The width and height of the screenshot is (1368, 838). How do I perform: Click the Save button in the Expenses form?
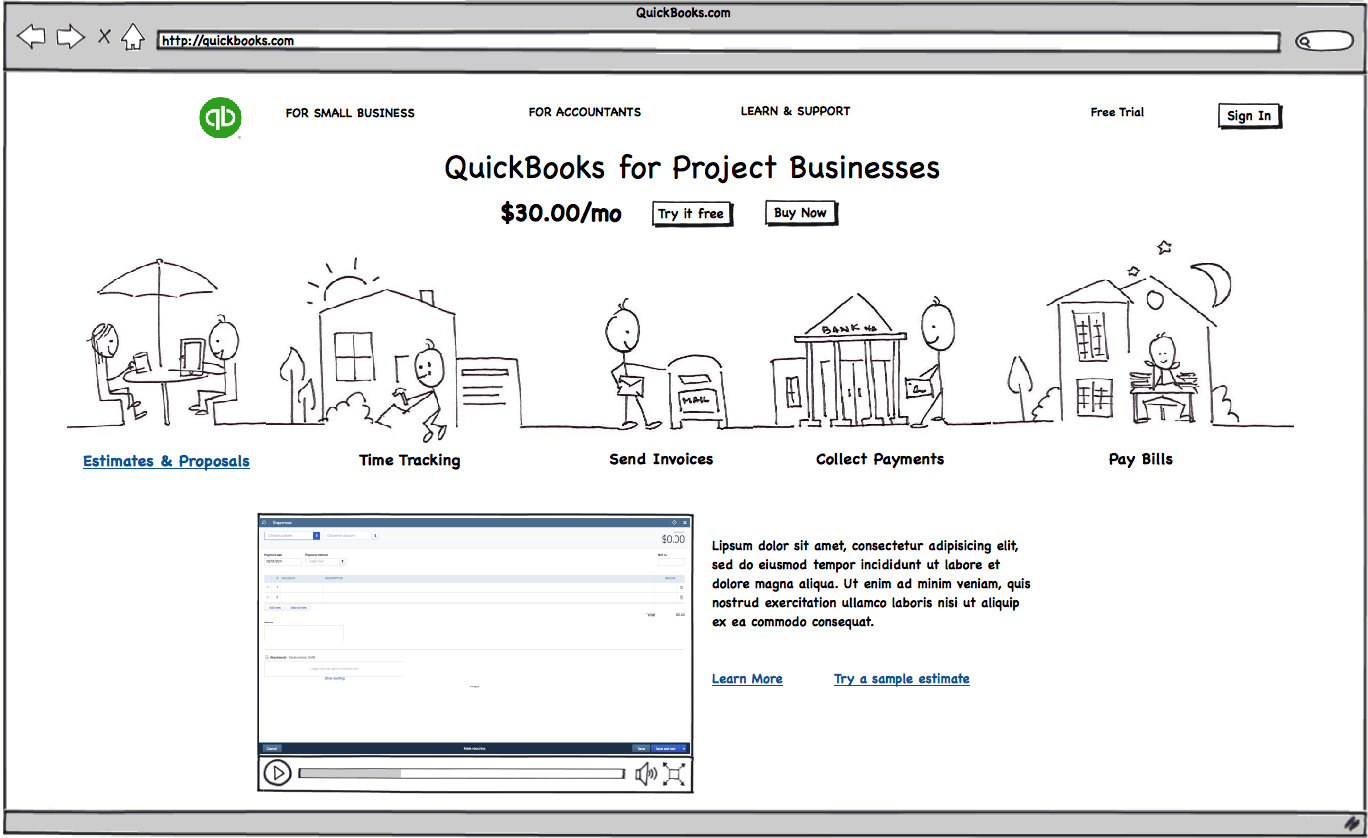pyautogui.click(x=641, y=748)
